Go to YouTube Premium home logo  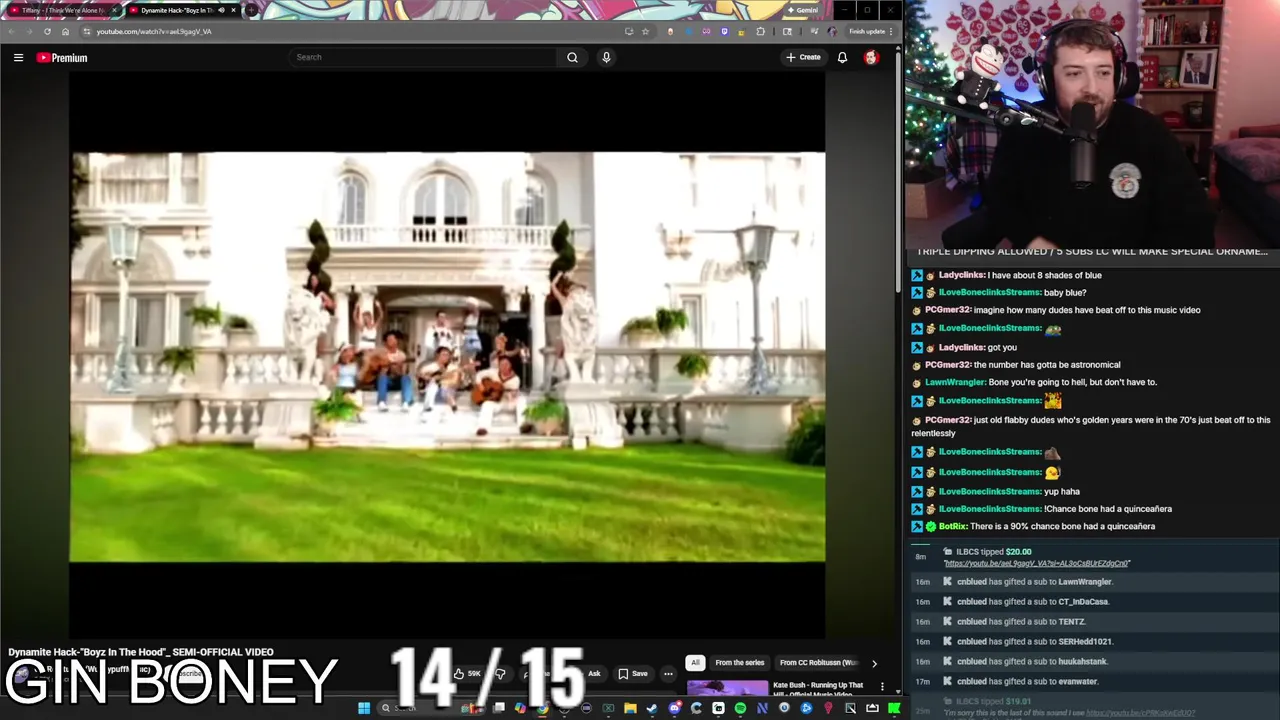click(62, 58)
